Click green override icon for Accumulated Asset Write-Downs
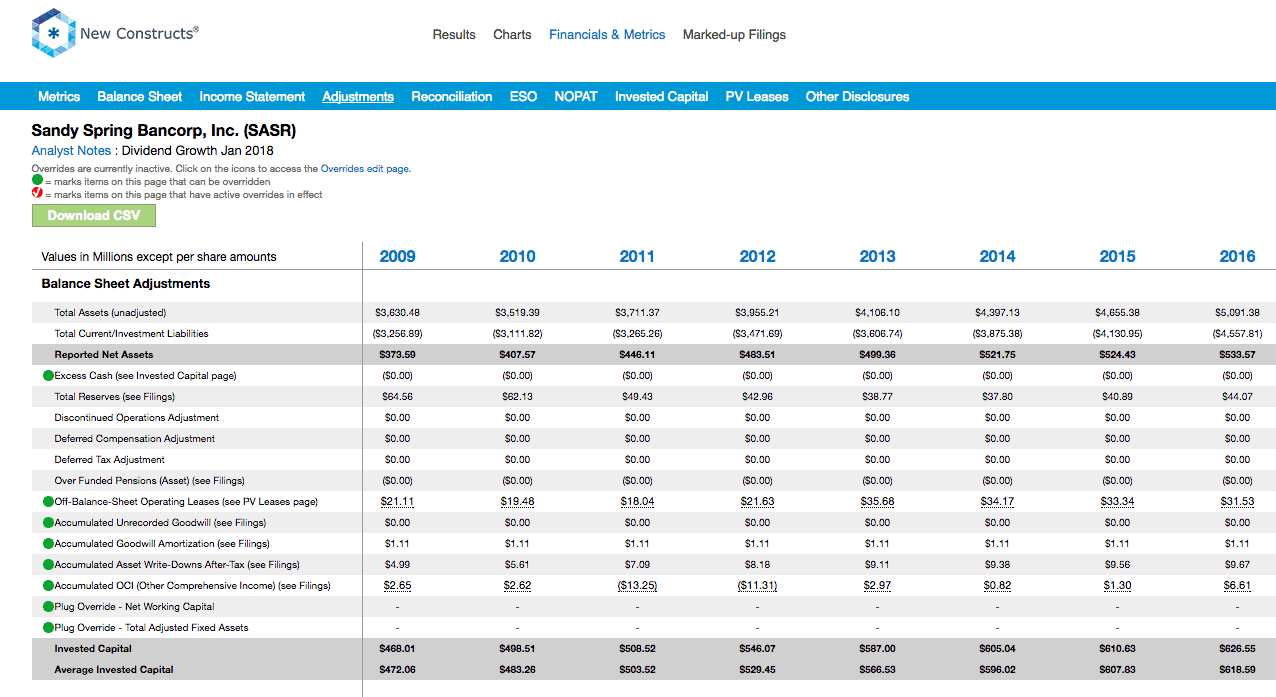The width and height of the screenshot is (1276, 697). point(48,565)
